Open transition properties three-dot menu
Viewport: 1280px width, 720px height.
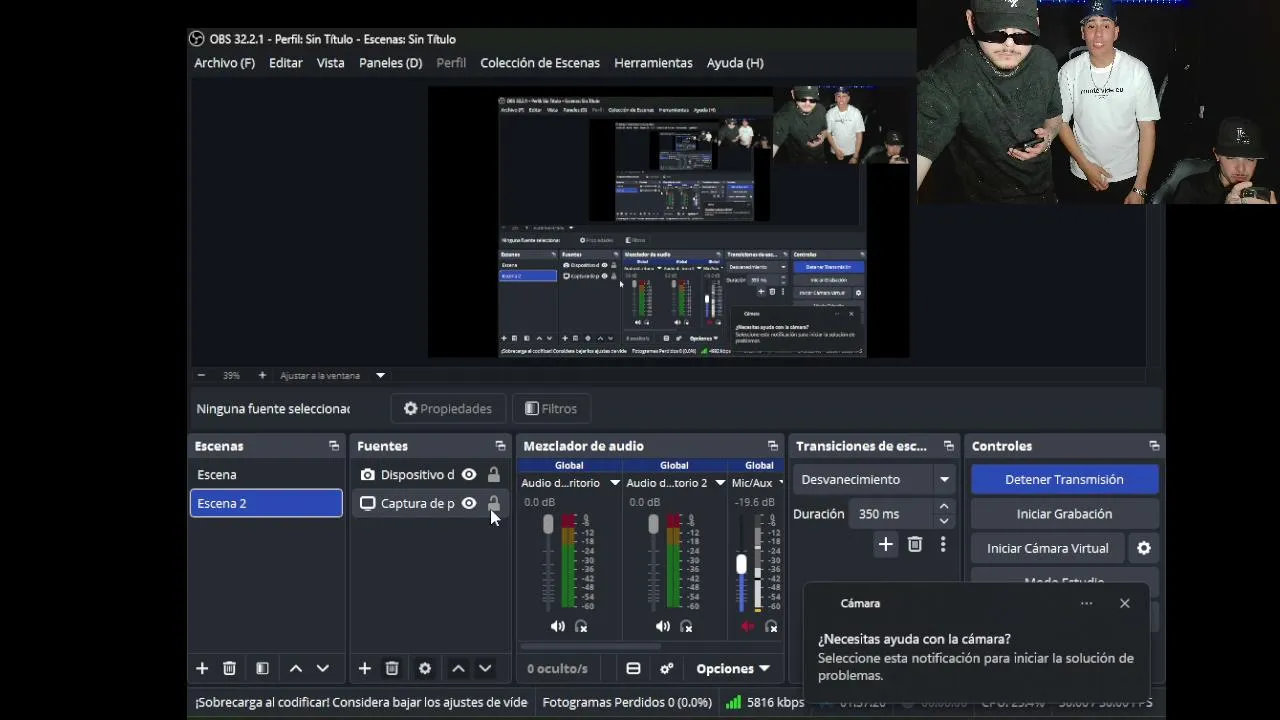point(942,544)
